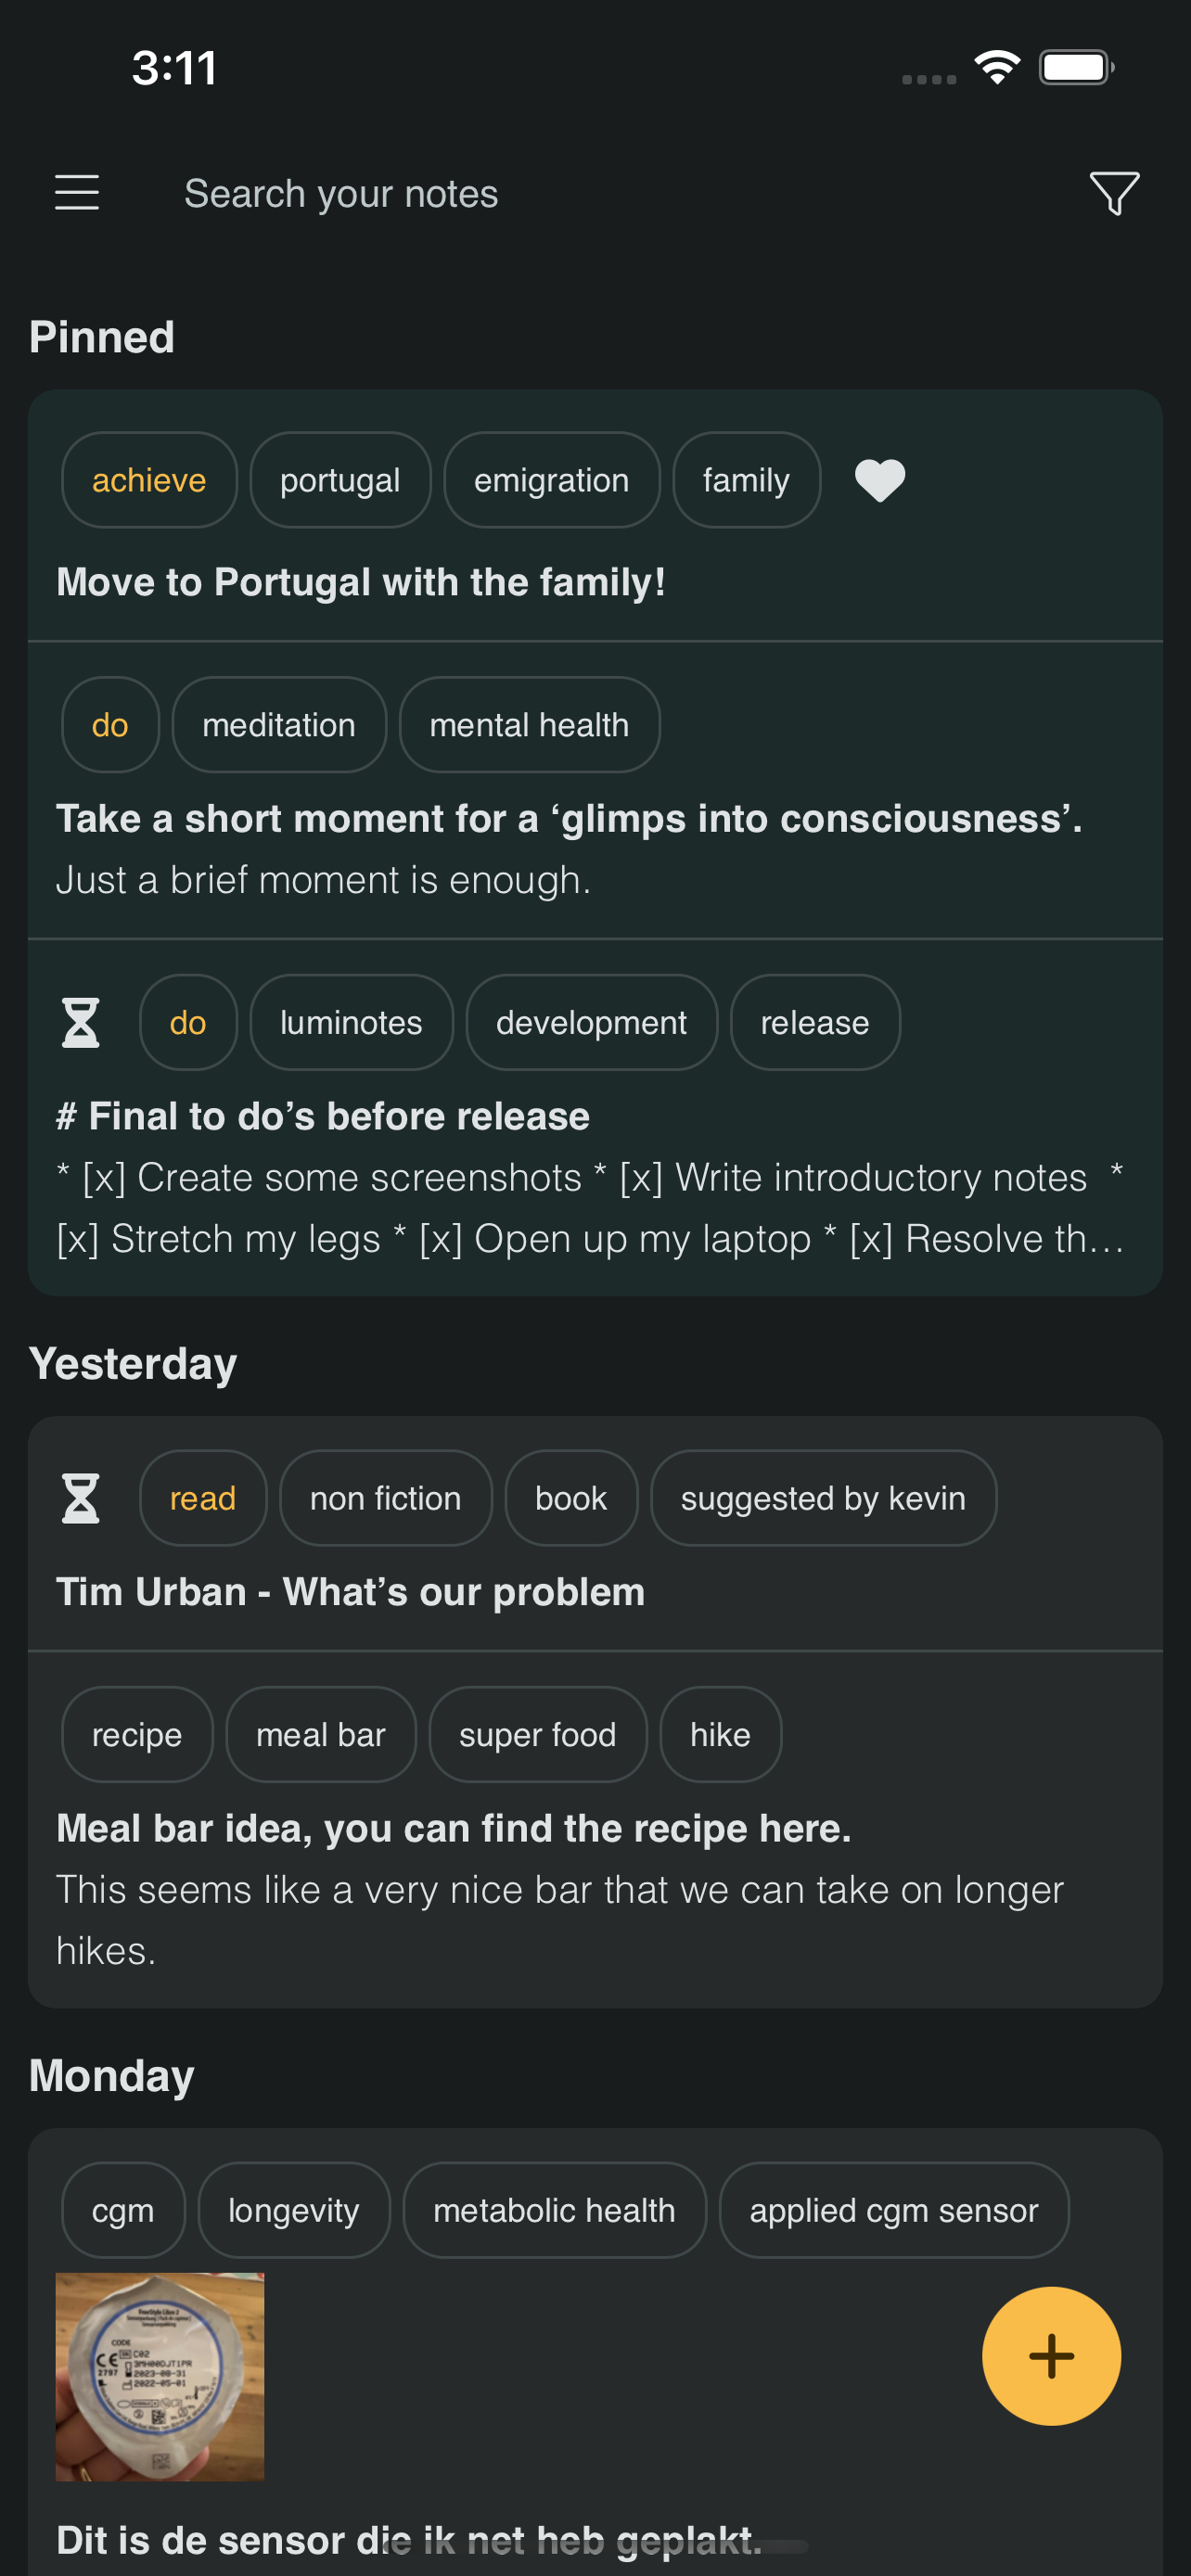Viewport: 1191px width, 2576px height.
Task: Tap the Wi-Fi status icon
Action: click(997, 68)
